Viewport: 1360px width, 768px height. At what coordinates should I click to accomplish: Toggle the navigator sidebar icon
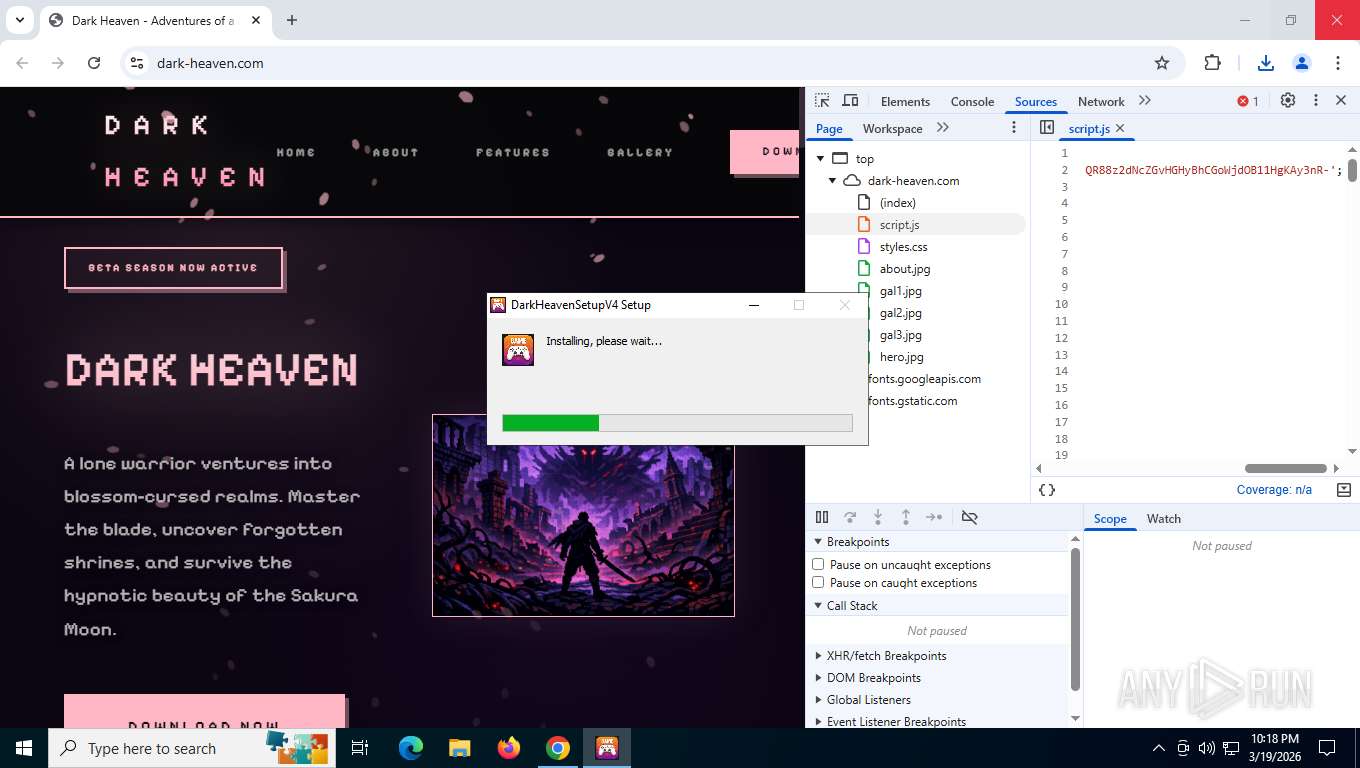click(x=1047, y=128)
